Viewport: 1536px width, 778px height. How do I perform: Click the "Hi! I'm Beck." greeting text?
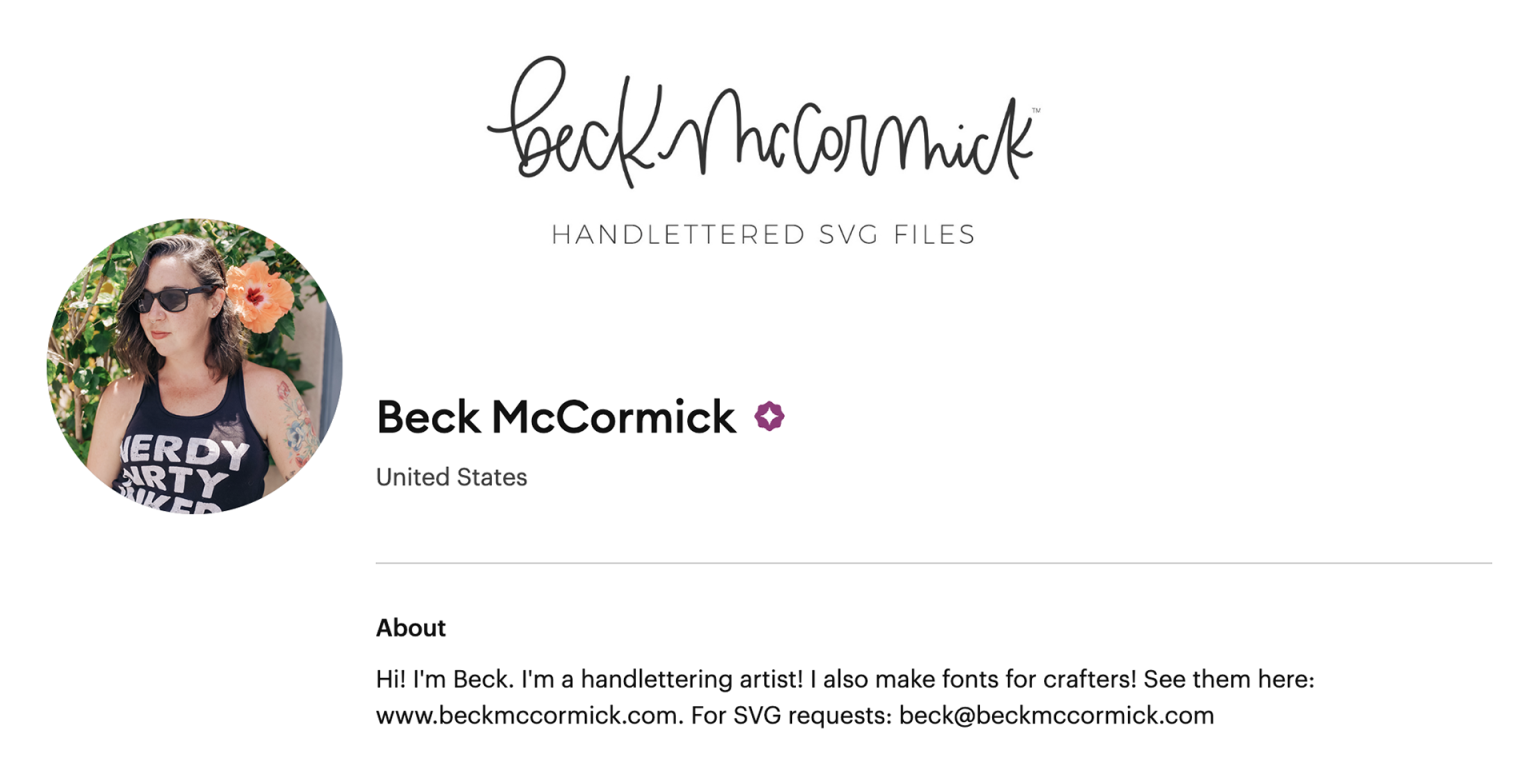point(436,680)
